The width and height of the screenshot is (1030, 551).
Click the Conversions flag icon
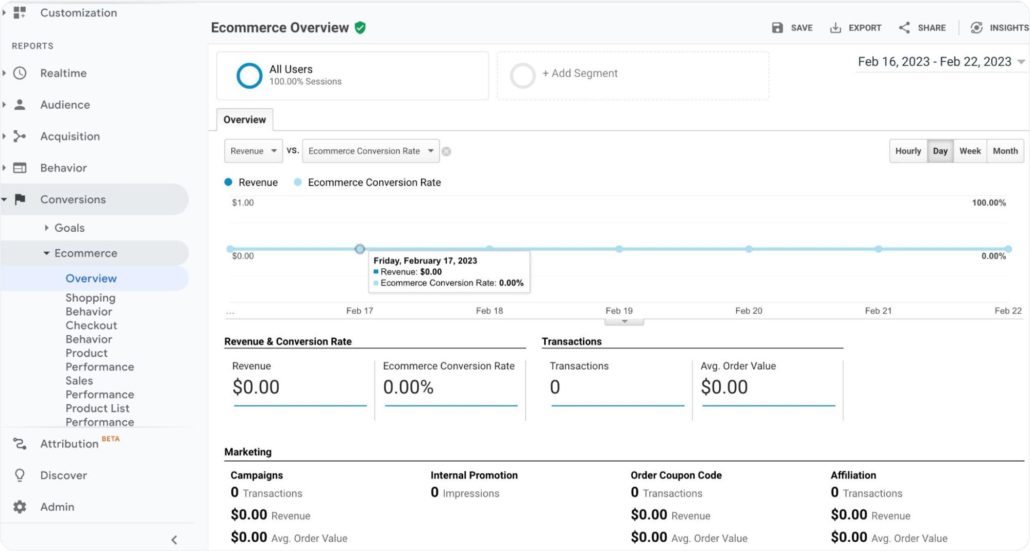pos(20,199)
